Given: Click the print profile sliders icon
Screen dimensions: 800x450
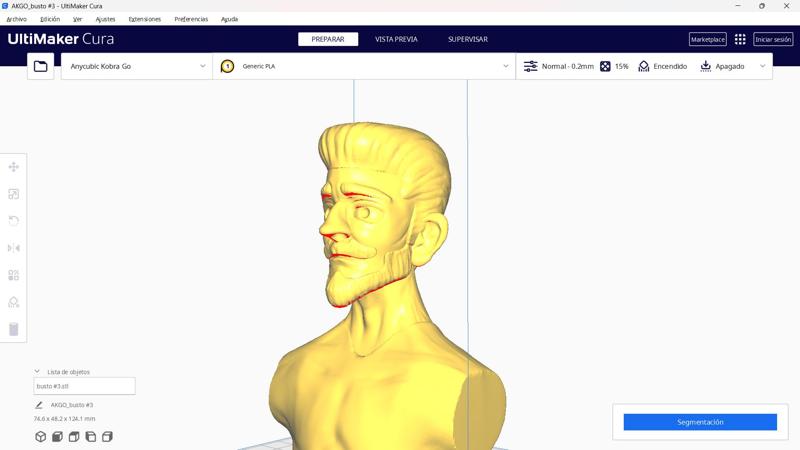Looking at the screenshot, I should pos(531,66).
